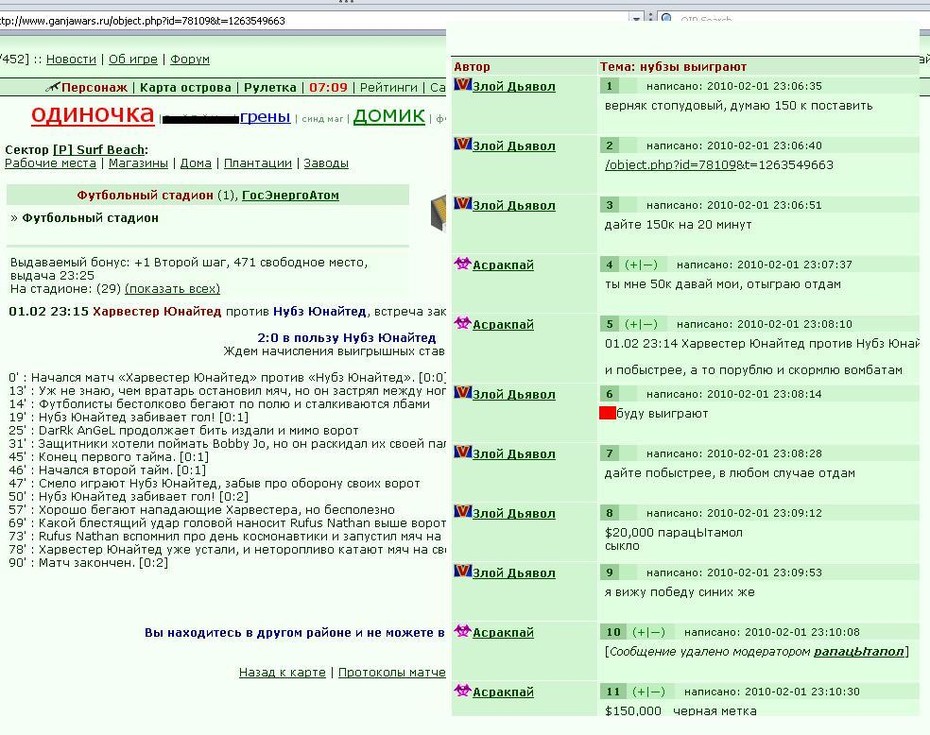930x735 pixels.
Task: Open moderator рапацЫтапол profile link
Action: tap(859, 651)
